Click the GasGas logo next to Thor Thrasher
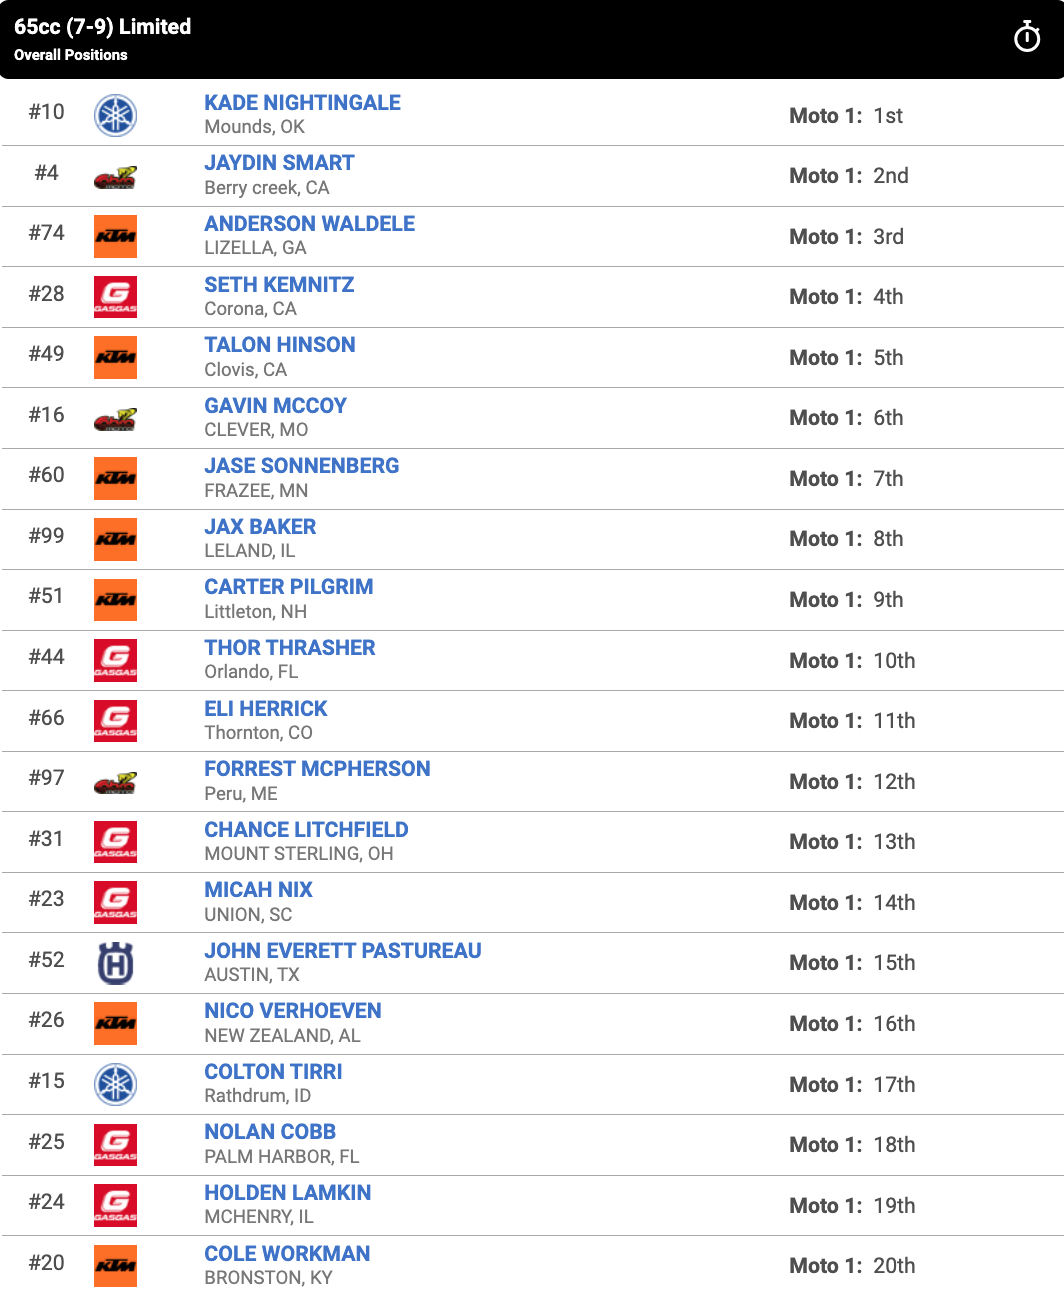This screenshot has height=1290, width=1064. point(115,660)
